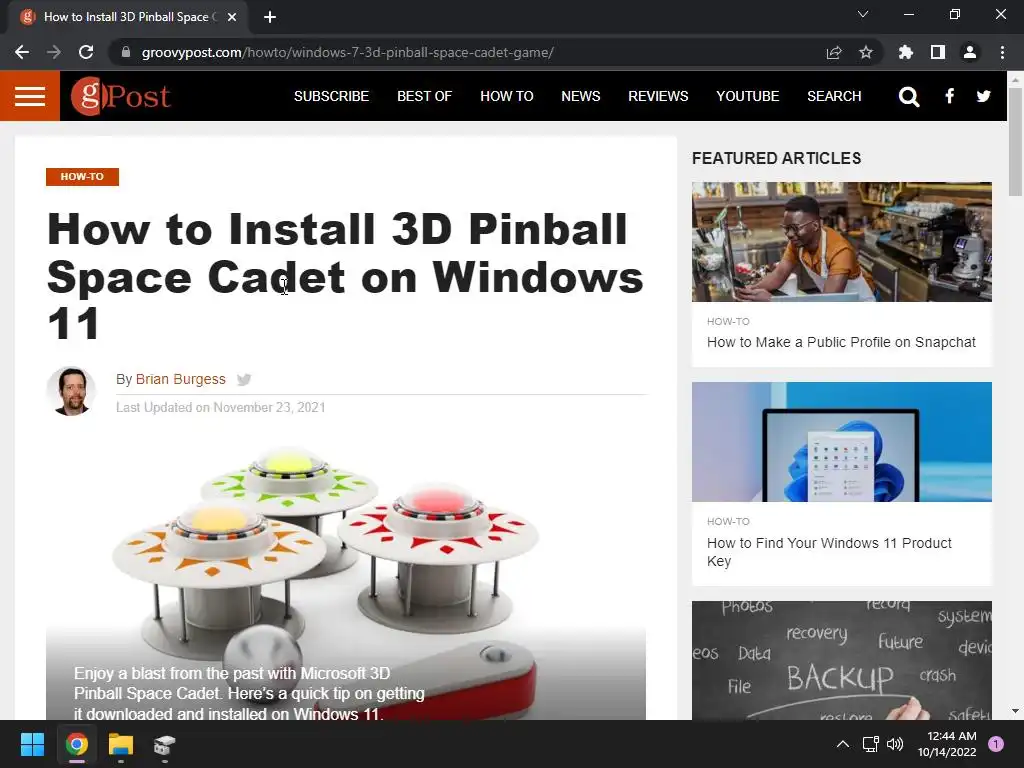Open a new browser tab
Screen dimensions: 1024x768
[270, 17]
